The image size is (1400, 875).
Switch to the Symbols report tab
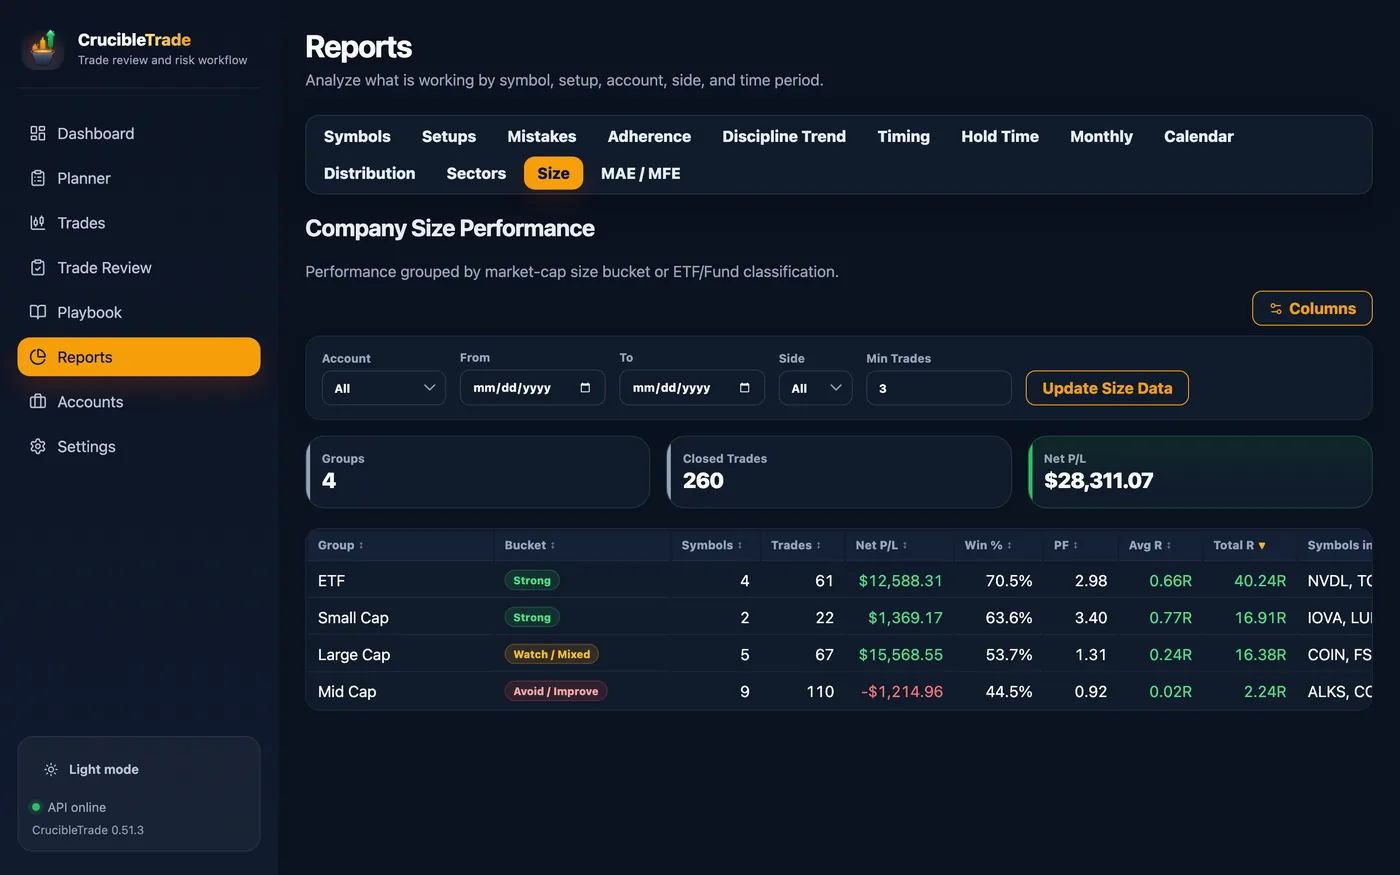(x=357, y=136)
